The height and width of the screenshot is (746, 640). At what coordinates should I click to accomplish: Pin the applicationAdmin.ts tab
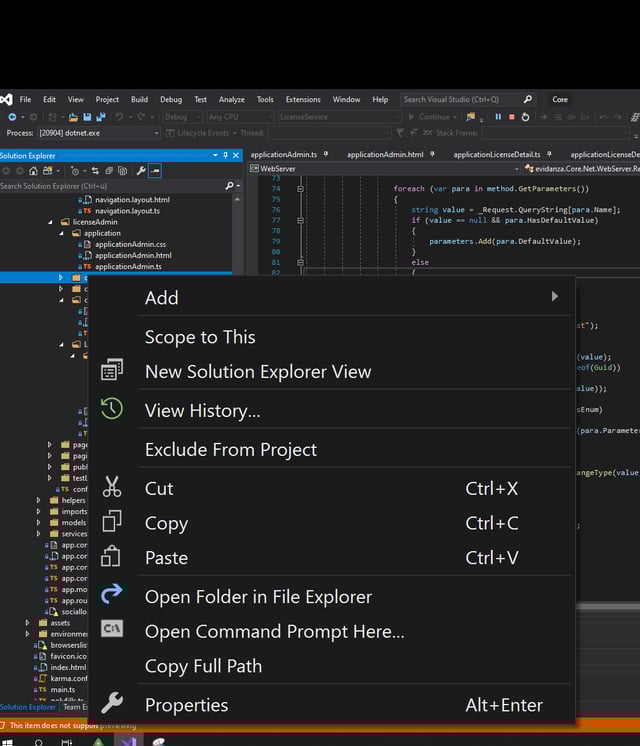tap(326, 154)
